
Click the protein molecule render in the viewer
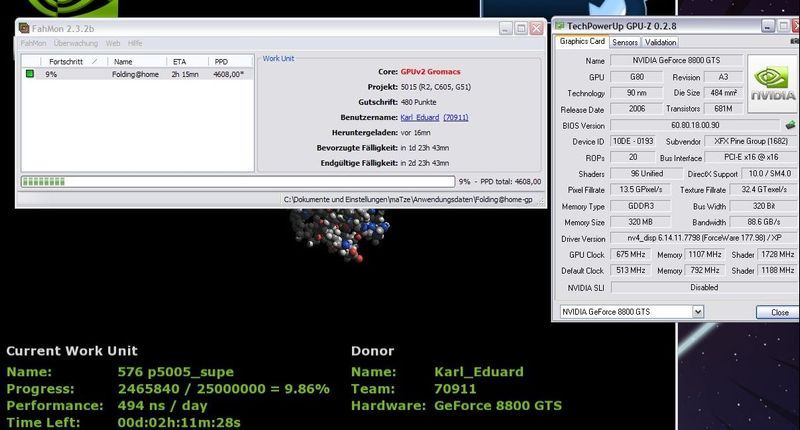(x=340, y=235)
